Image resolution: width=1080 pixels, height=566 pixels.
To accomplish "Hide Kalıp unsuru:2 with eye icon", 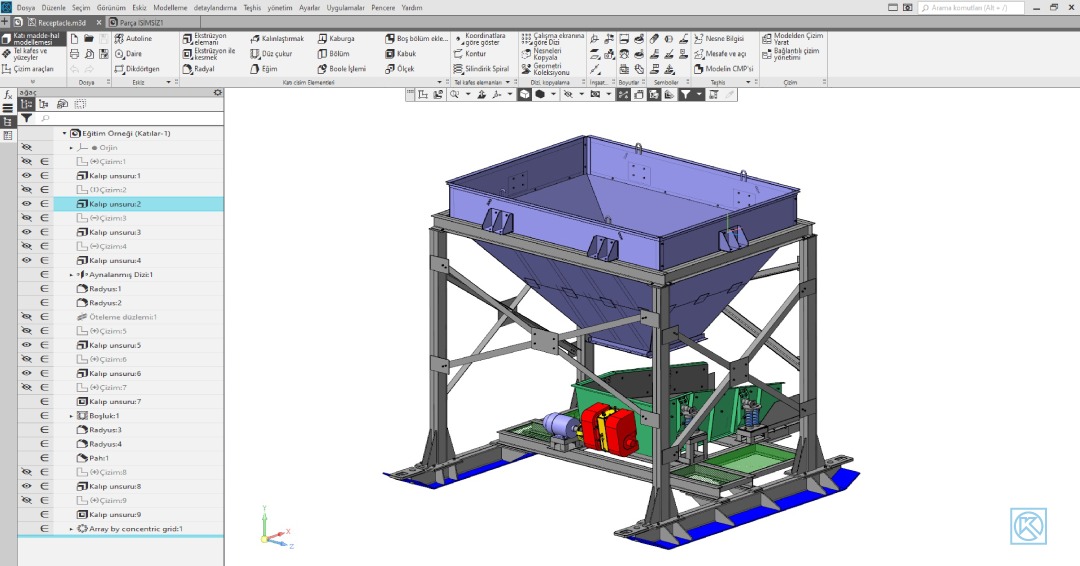I will coord(26,204).
